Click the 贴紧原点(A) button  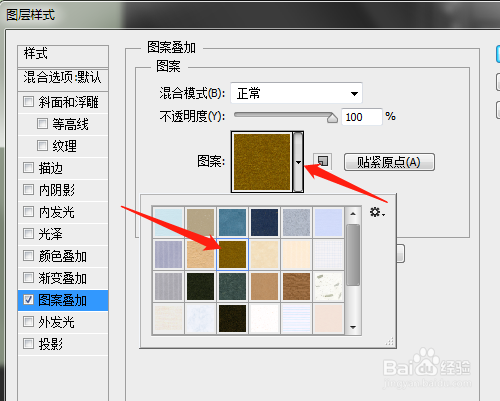389,162
